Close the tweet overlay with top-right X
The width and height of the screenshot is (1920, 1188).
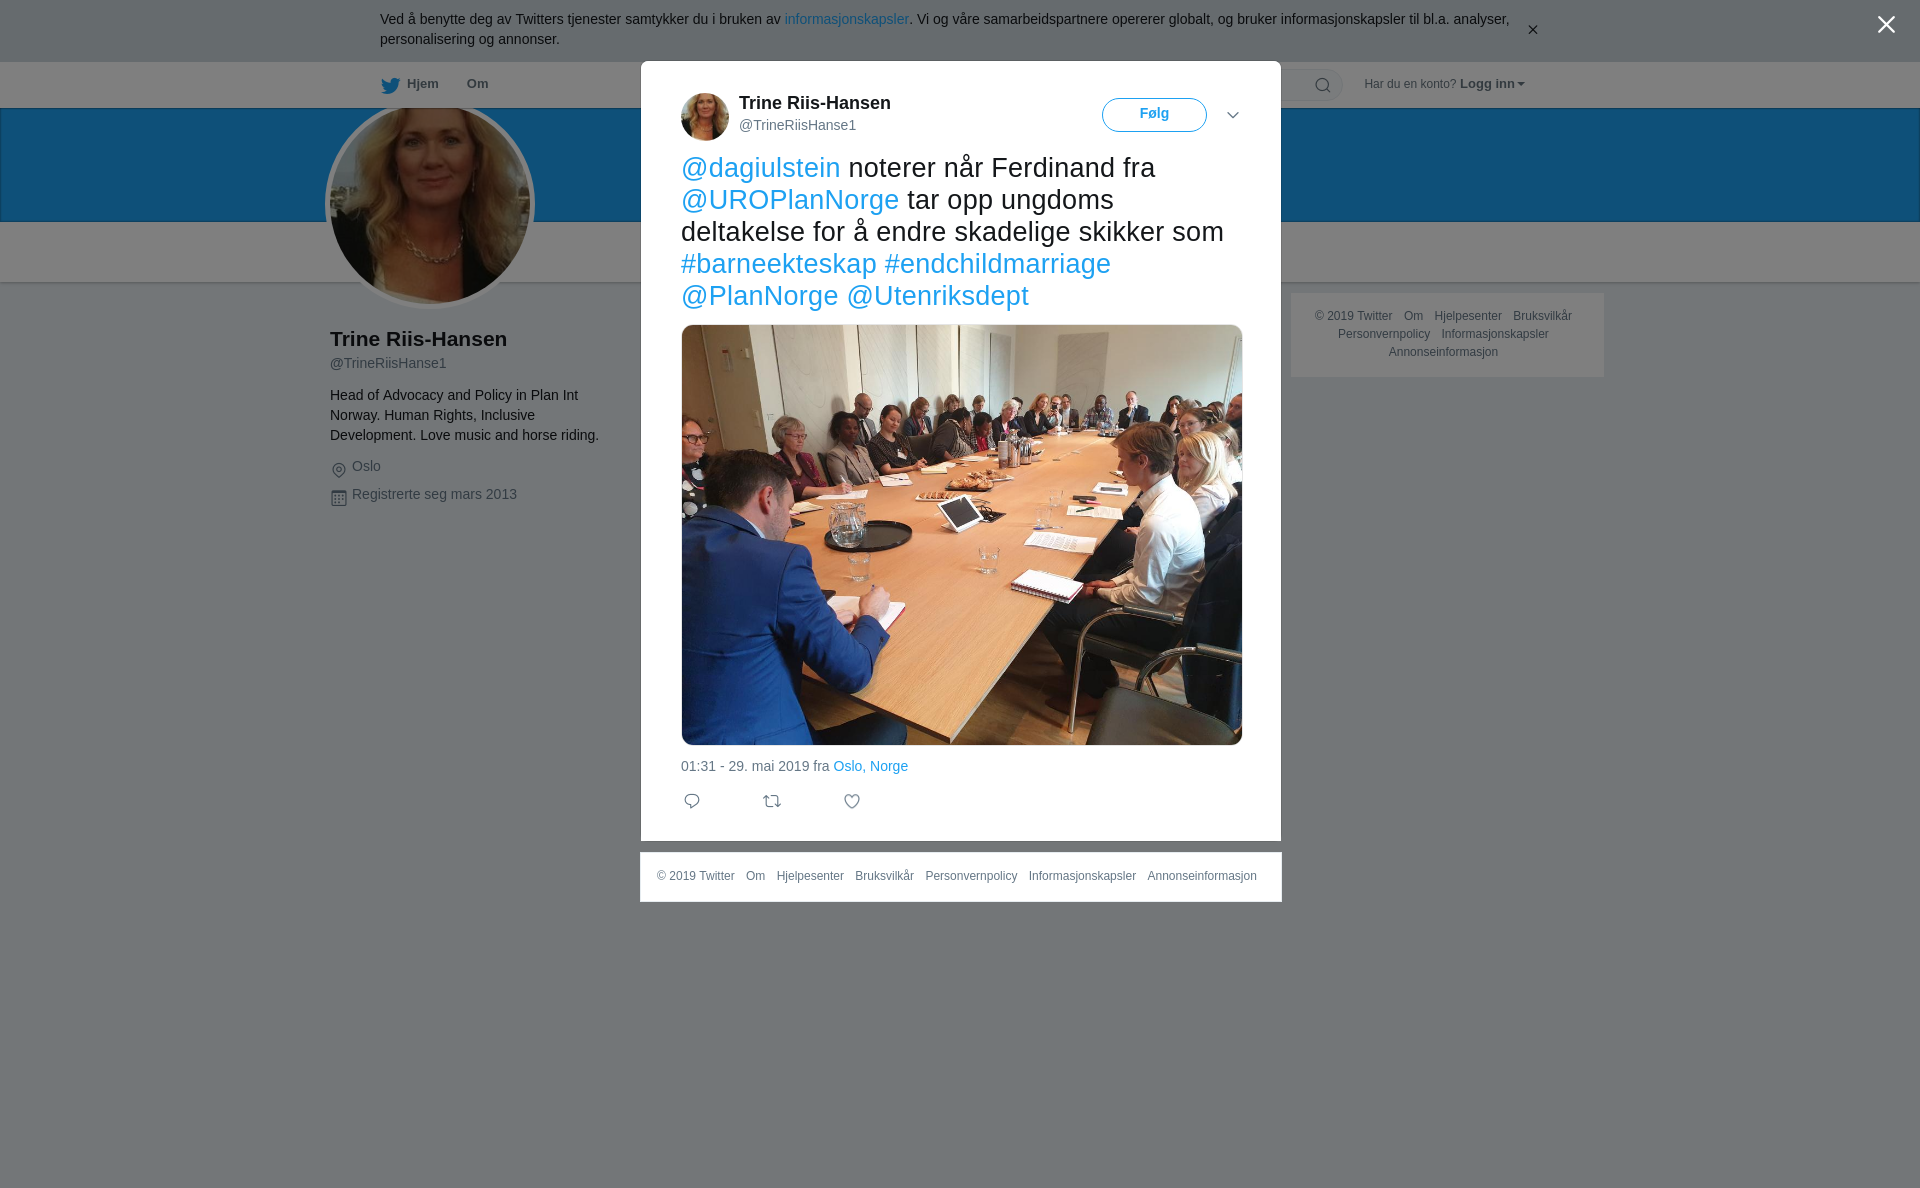pos(1886,25)
